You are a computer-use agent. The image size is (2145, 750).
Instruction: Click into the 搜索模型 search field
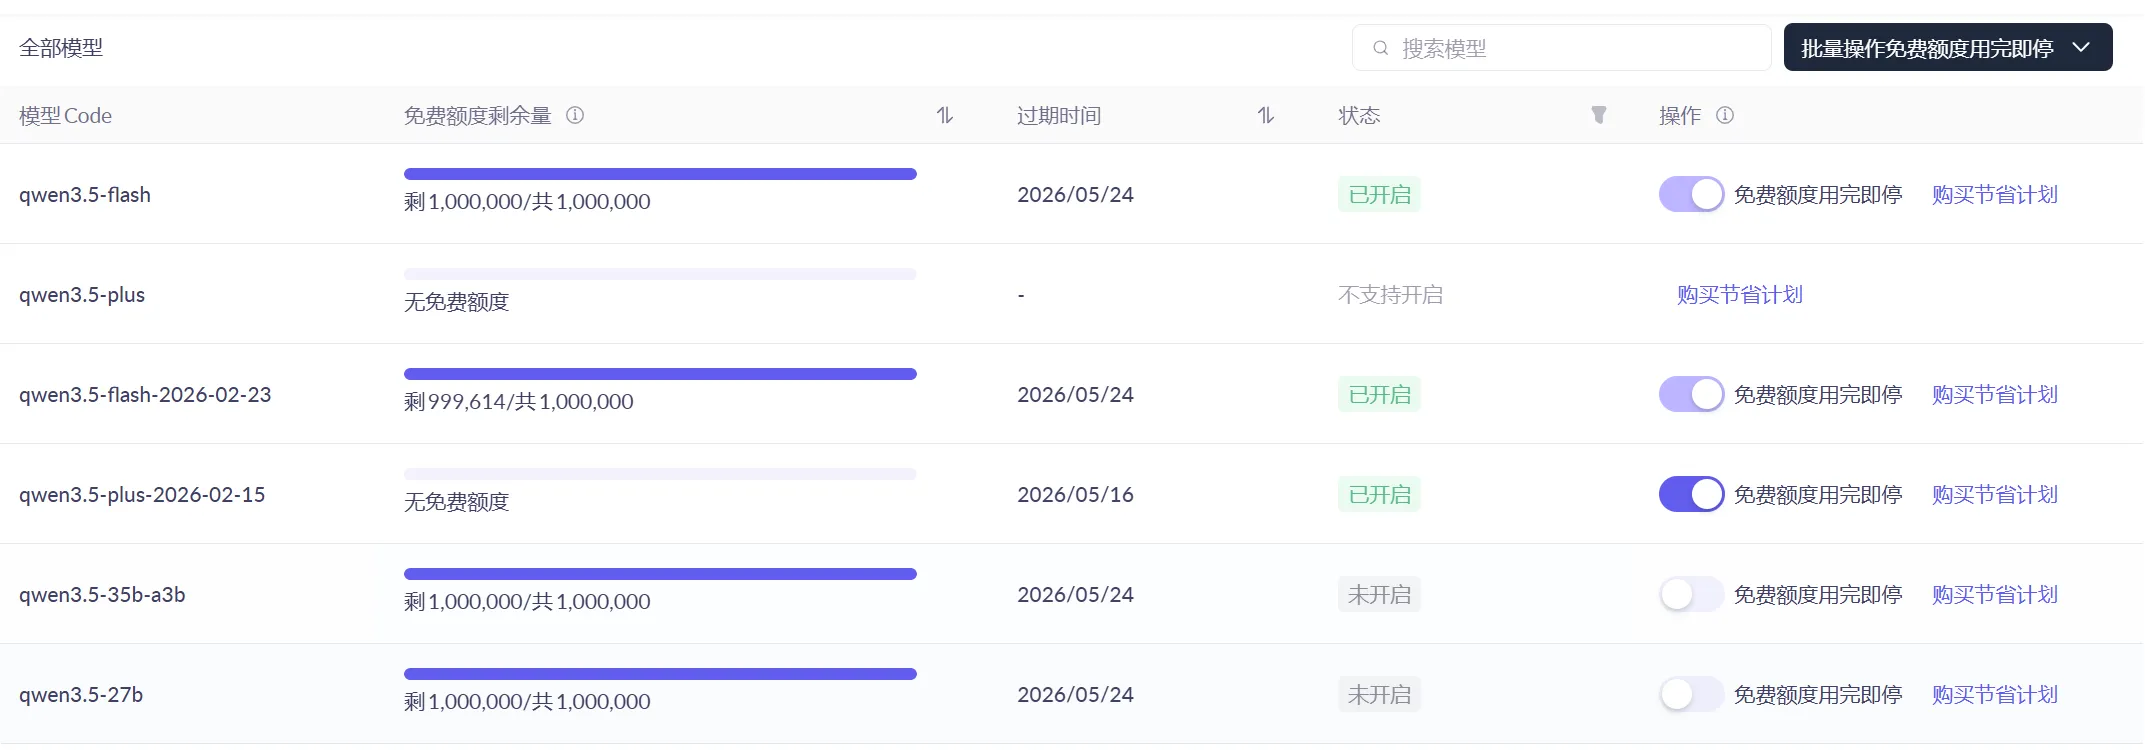[1562, 48]
